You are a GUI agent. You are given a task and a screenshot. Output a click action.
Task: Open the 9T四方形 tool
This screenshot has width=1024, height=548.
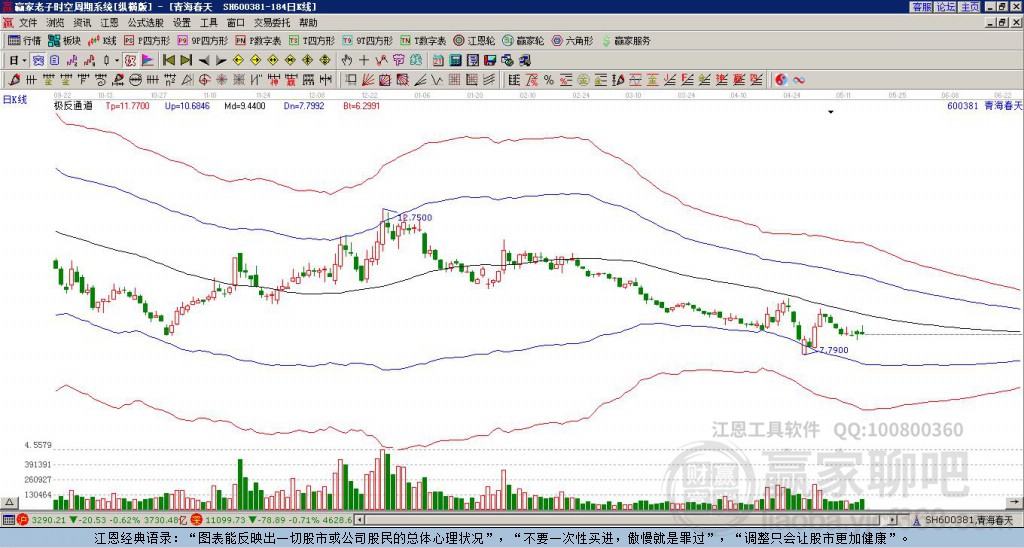[368, 40]
